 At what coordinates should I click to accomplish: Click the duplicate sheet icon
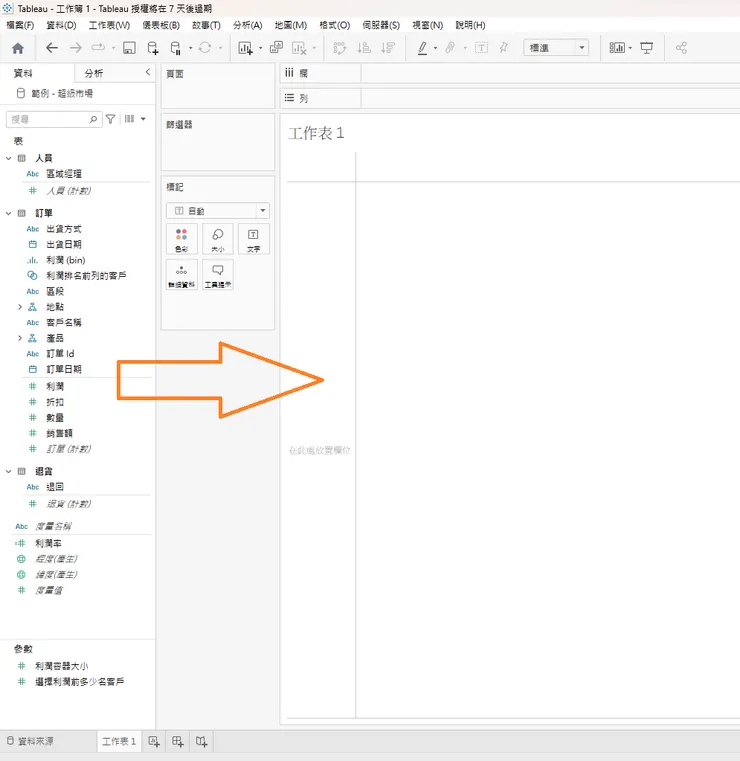[x=276, y=48]
